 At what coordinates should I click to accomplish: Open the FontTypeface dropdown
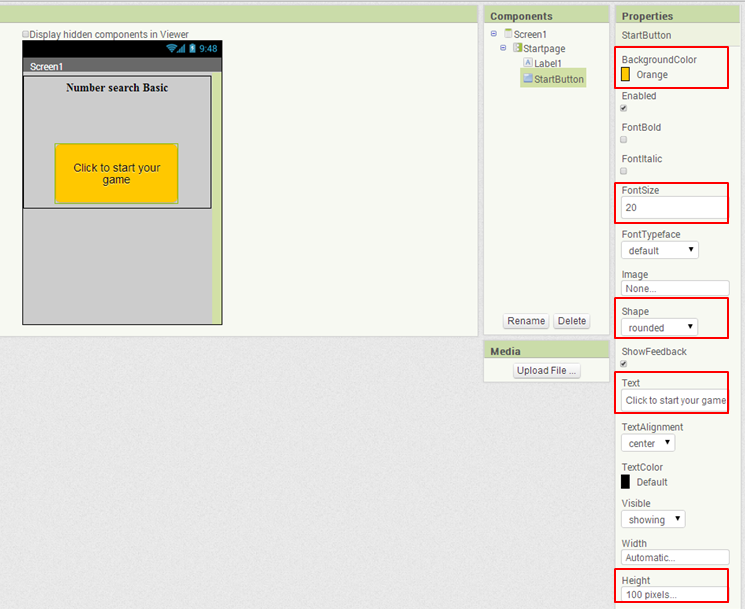pyautogui.click(x=659, y=250)
